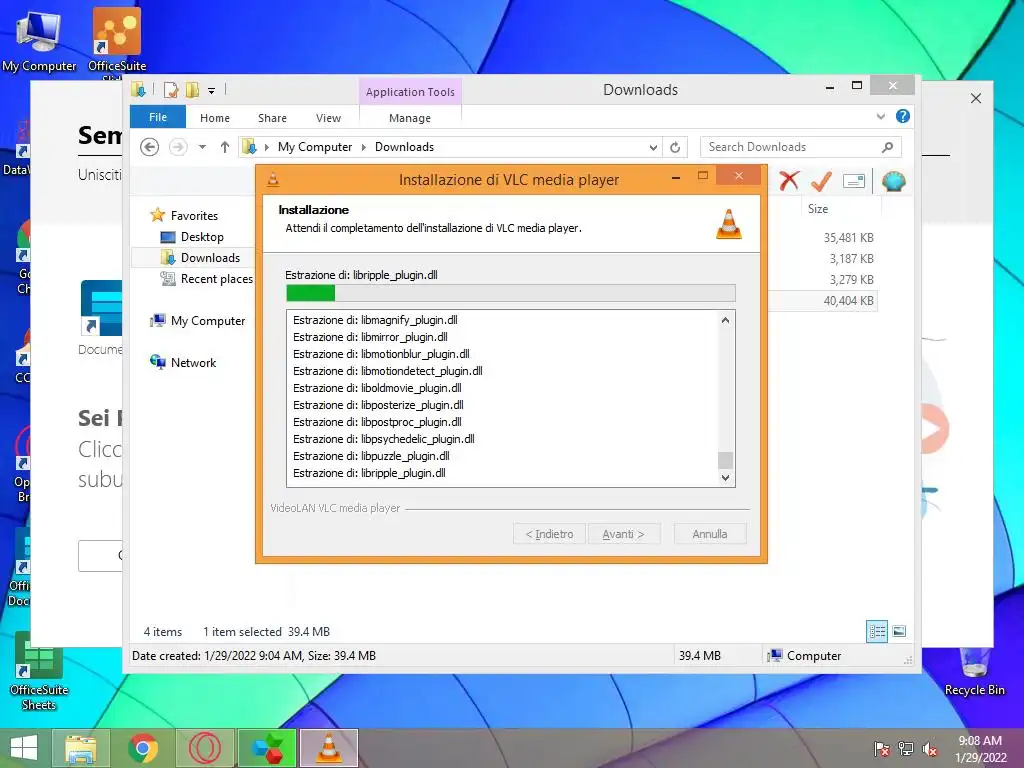Switch to details view layout
The width and height of the screenshot is (1024, 768).
pyautogui.click(x=877, y=631)
